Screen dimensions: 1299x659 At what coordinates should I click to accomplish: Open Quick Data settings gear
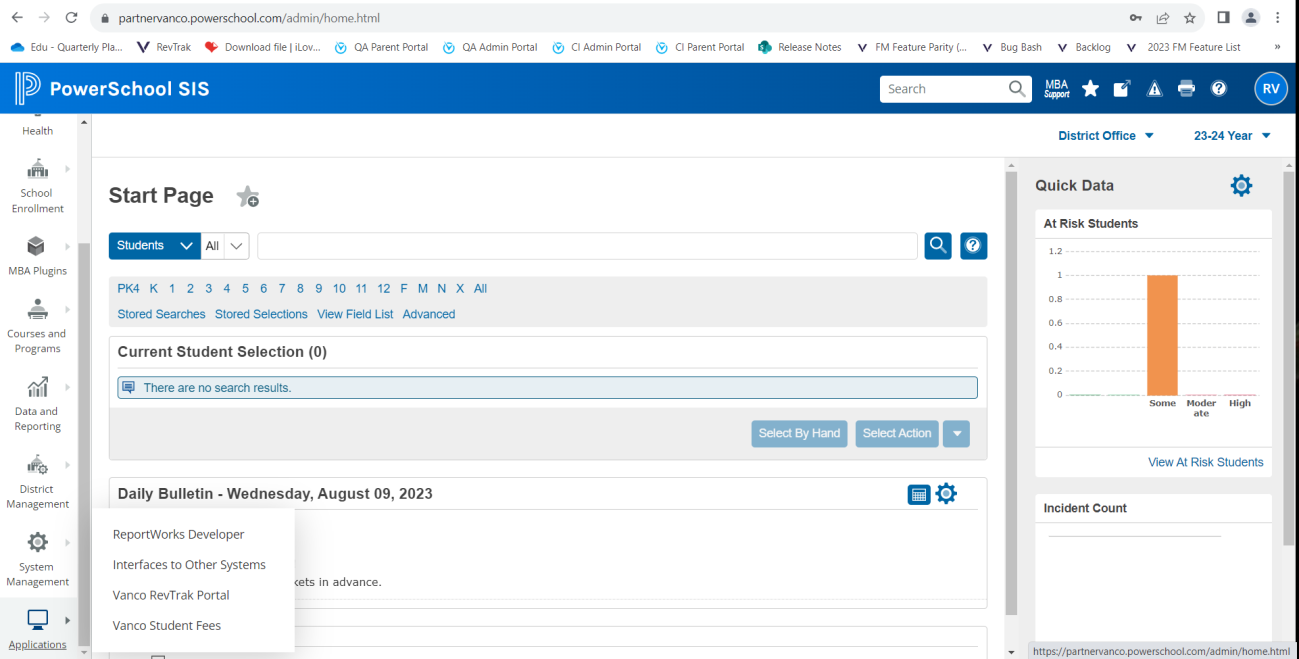(x=1241, y=185)
